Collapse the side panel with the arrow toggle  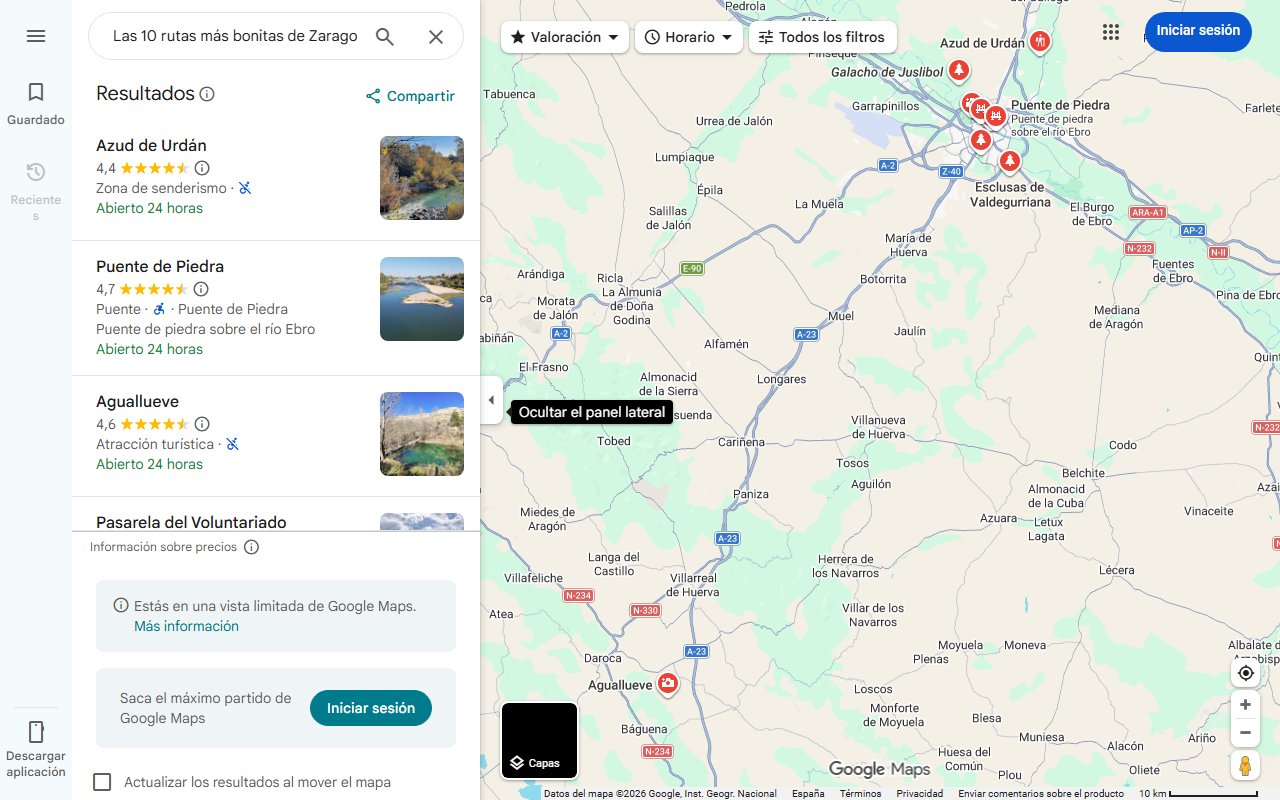tap(491, 400)
